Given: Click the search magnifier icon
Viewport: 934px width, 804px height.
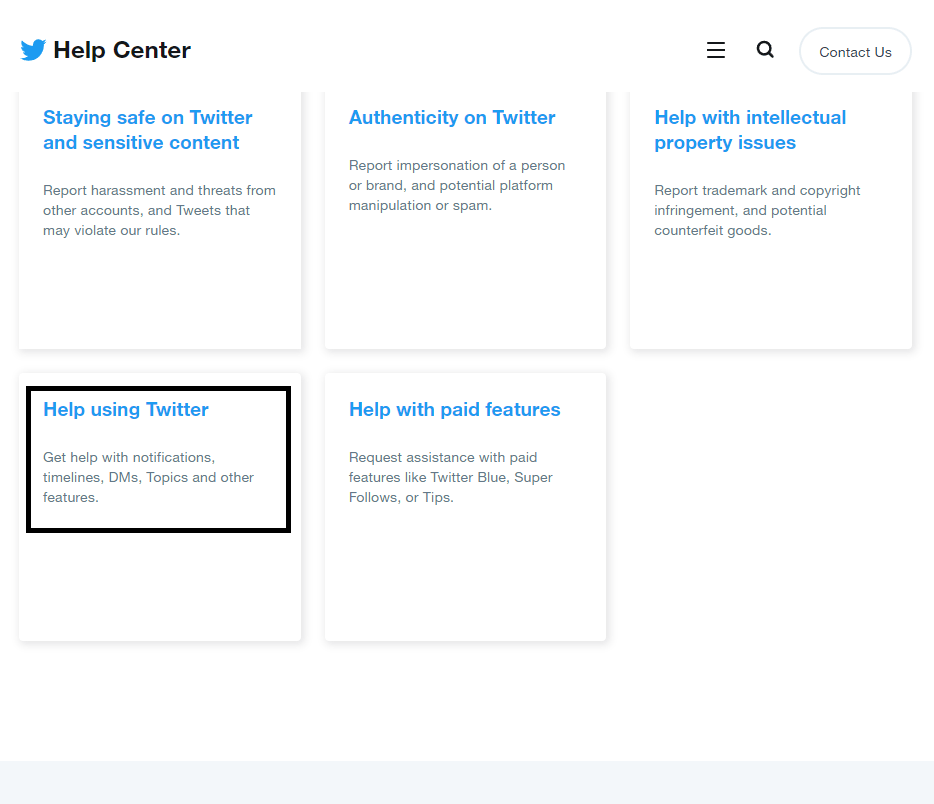Looking at the screenshot, I should pos(765,49).
